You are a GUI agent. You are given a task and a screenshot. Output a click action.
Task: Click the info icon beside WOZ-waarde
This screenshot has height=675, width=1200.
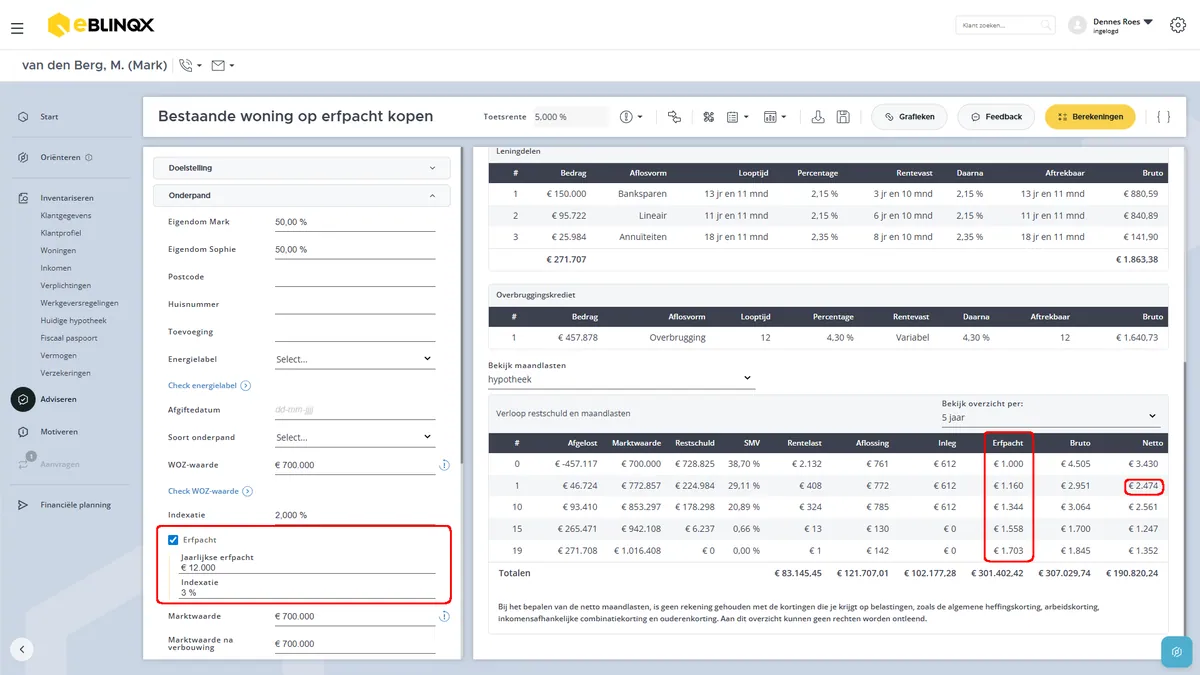(444, 465)
